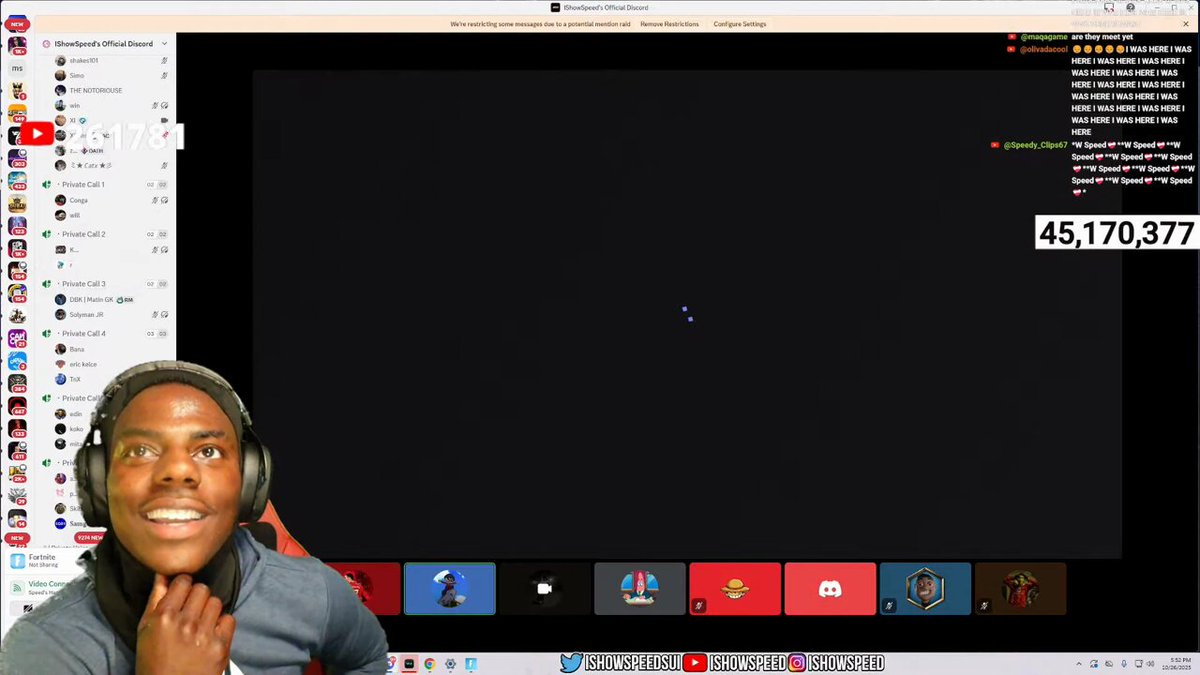This screenshot has height=675, width=1200.
Task: Open server icon with 611 badge
Action: click(x=17, y=450)
